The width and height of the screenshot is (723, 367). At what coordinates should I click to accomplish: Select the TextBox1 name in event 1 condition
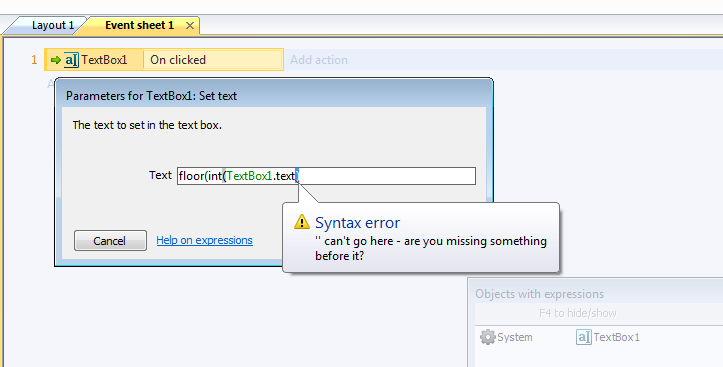click(x=104, y=60)
